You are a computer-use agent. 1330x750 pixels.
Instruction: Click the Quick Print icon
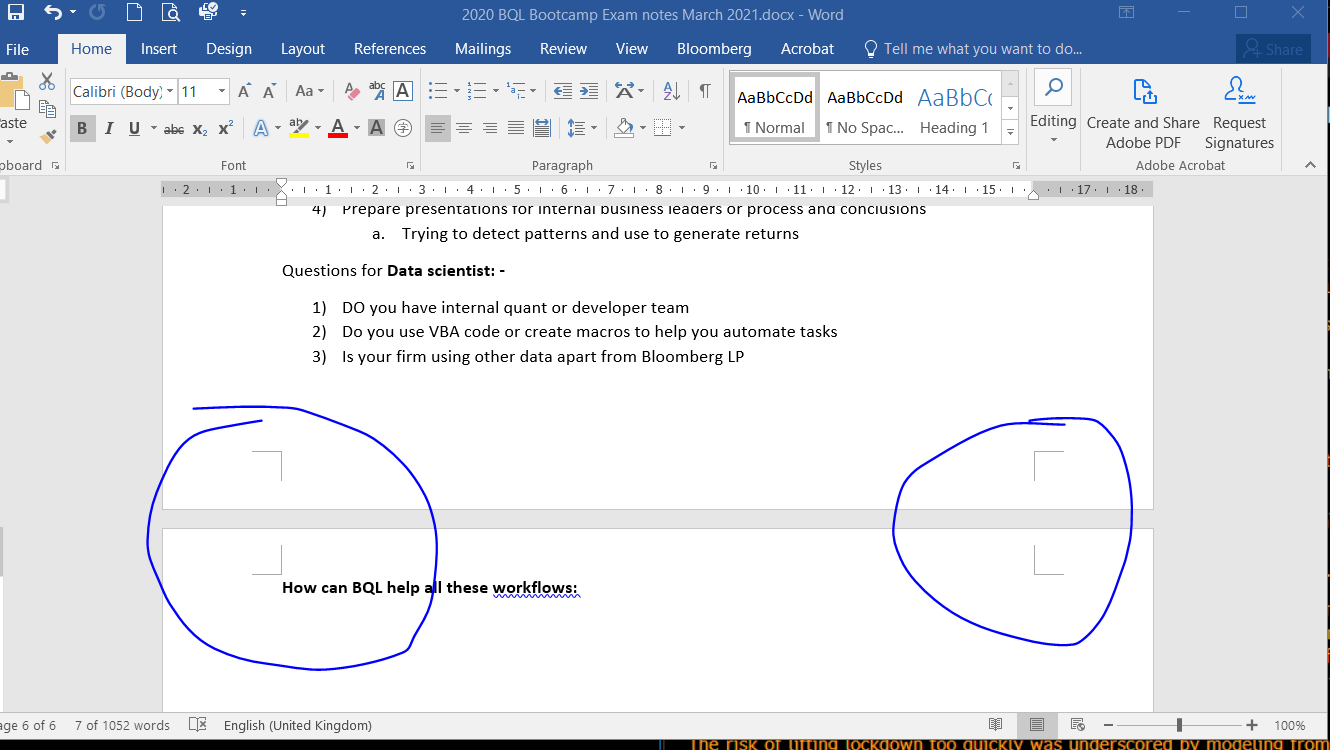pos(208,13)
